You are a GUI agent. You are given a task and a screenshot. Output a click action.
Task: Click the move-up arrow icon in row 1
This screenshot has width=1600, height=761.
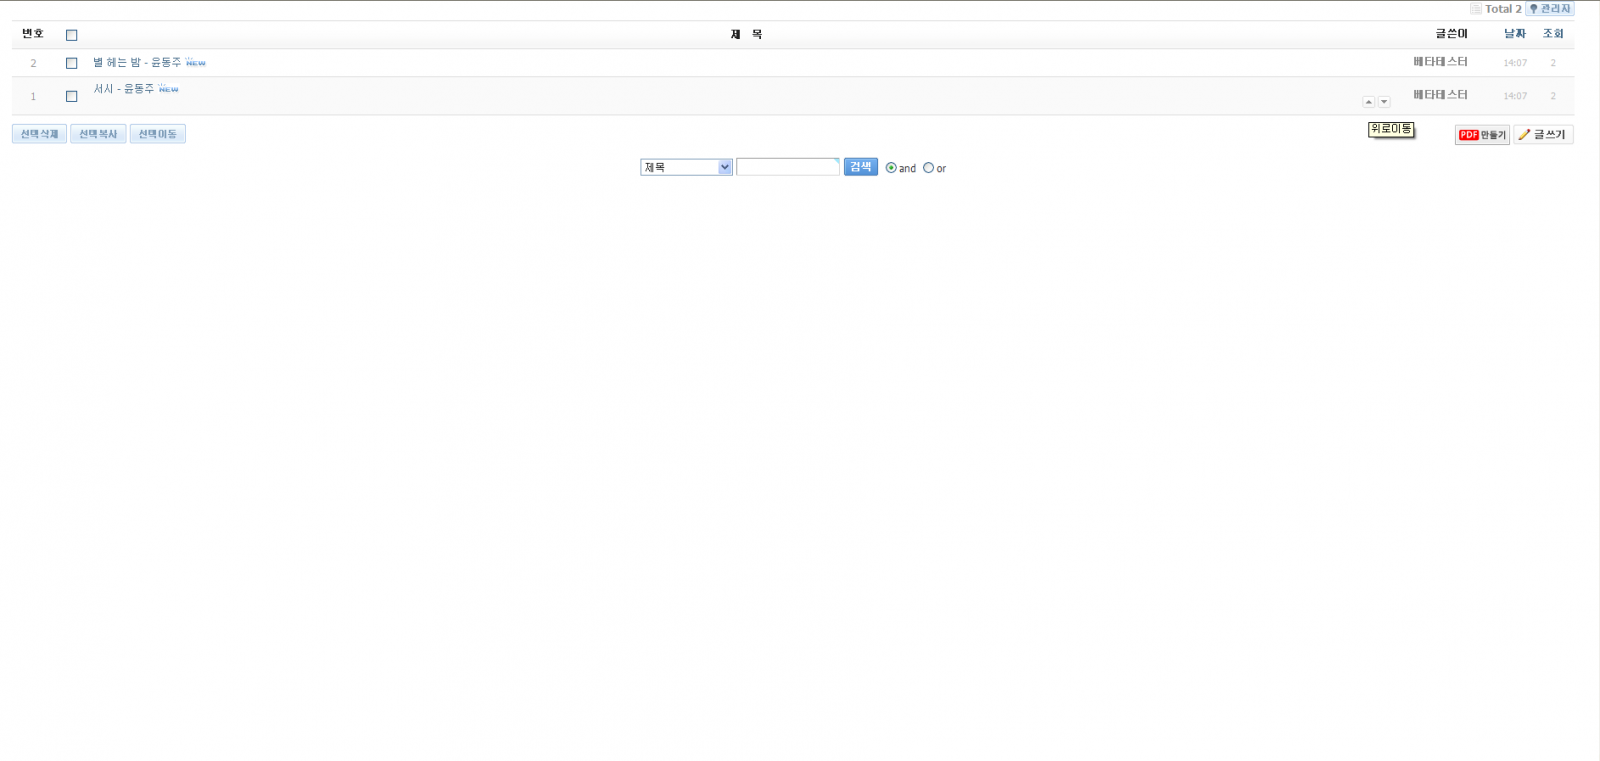coord(1368,102)
